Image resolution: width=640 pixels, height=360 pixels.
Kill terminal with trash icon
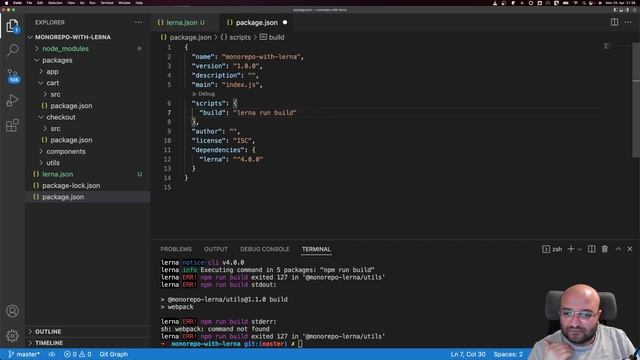604,249
